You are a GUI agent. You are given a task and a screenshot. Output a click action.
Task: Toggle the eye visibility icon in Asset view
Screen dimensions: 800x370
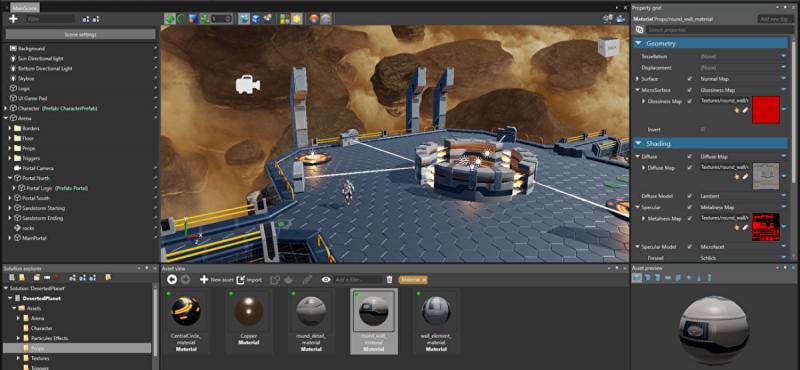326,279
